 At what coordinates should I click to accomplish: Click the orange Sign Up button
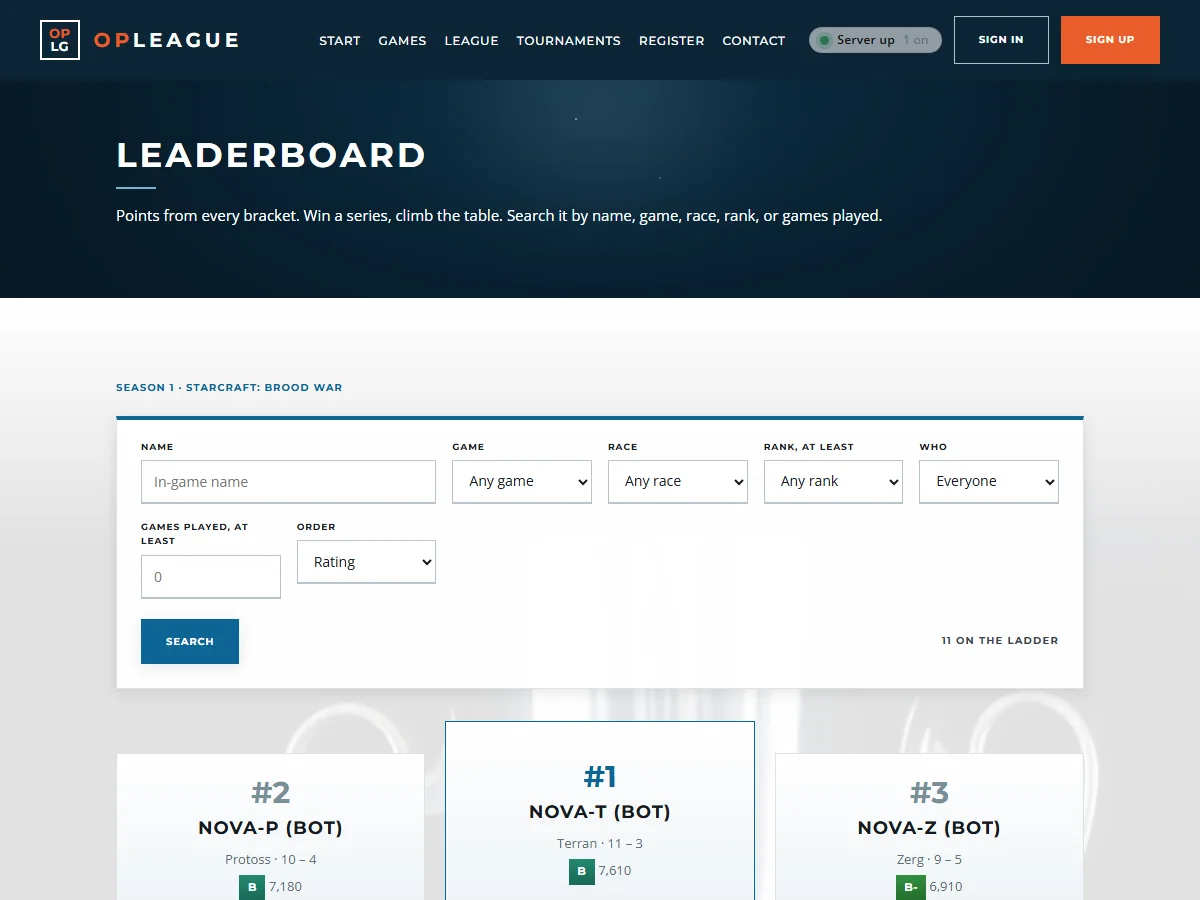pyautogui.click(x=1110, y=40)
